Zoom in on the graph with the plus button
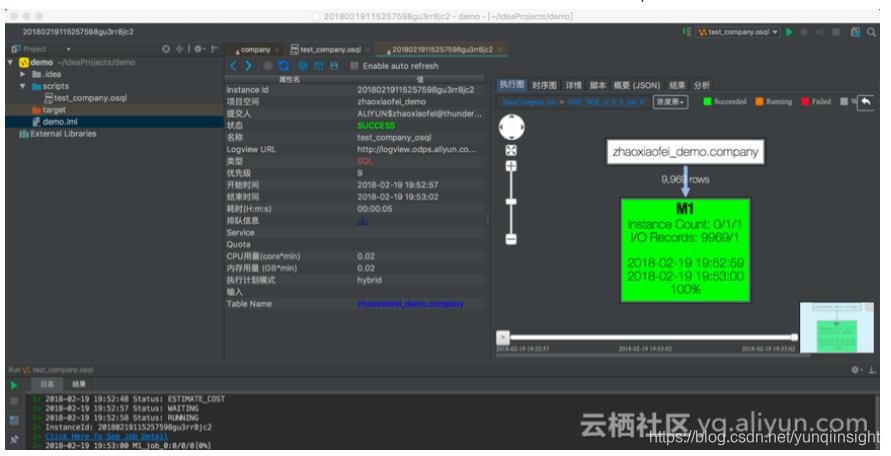 (511, 166)
